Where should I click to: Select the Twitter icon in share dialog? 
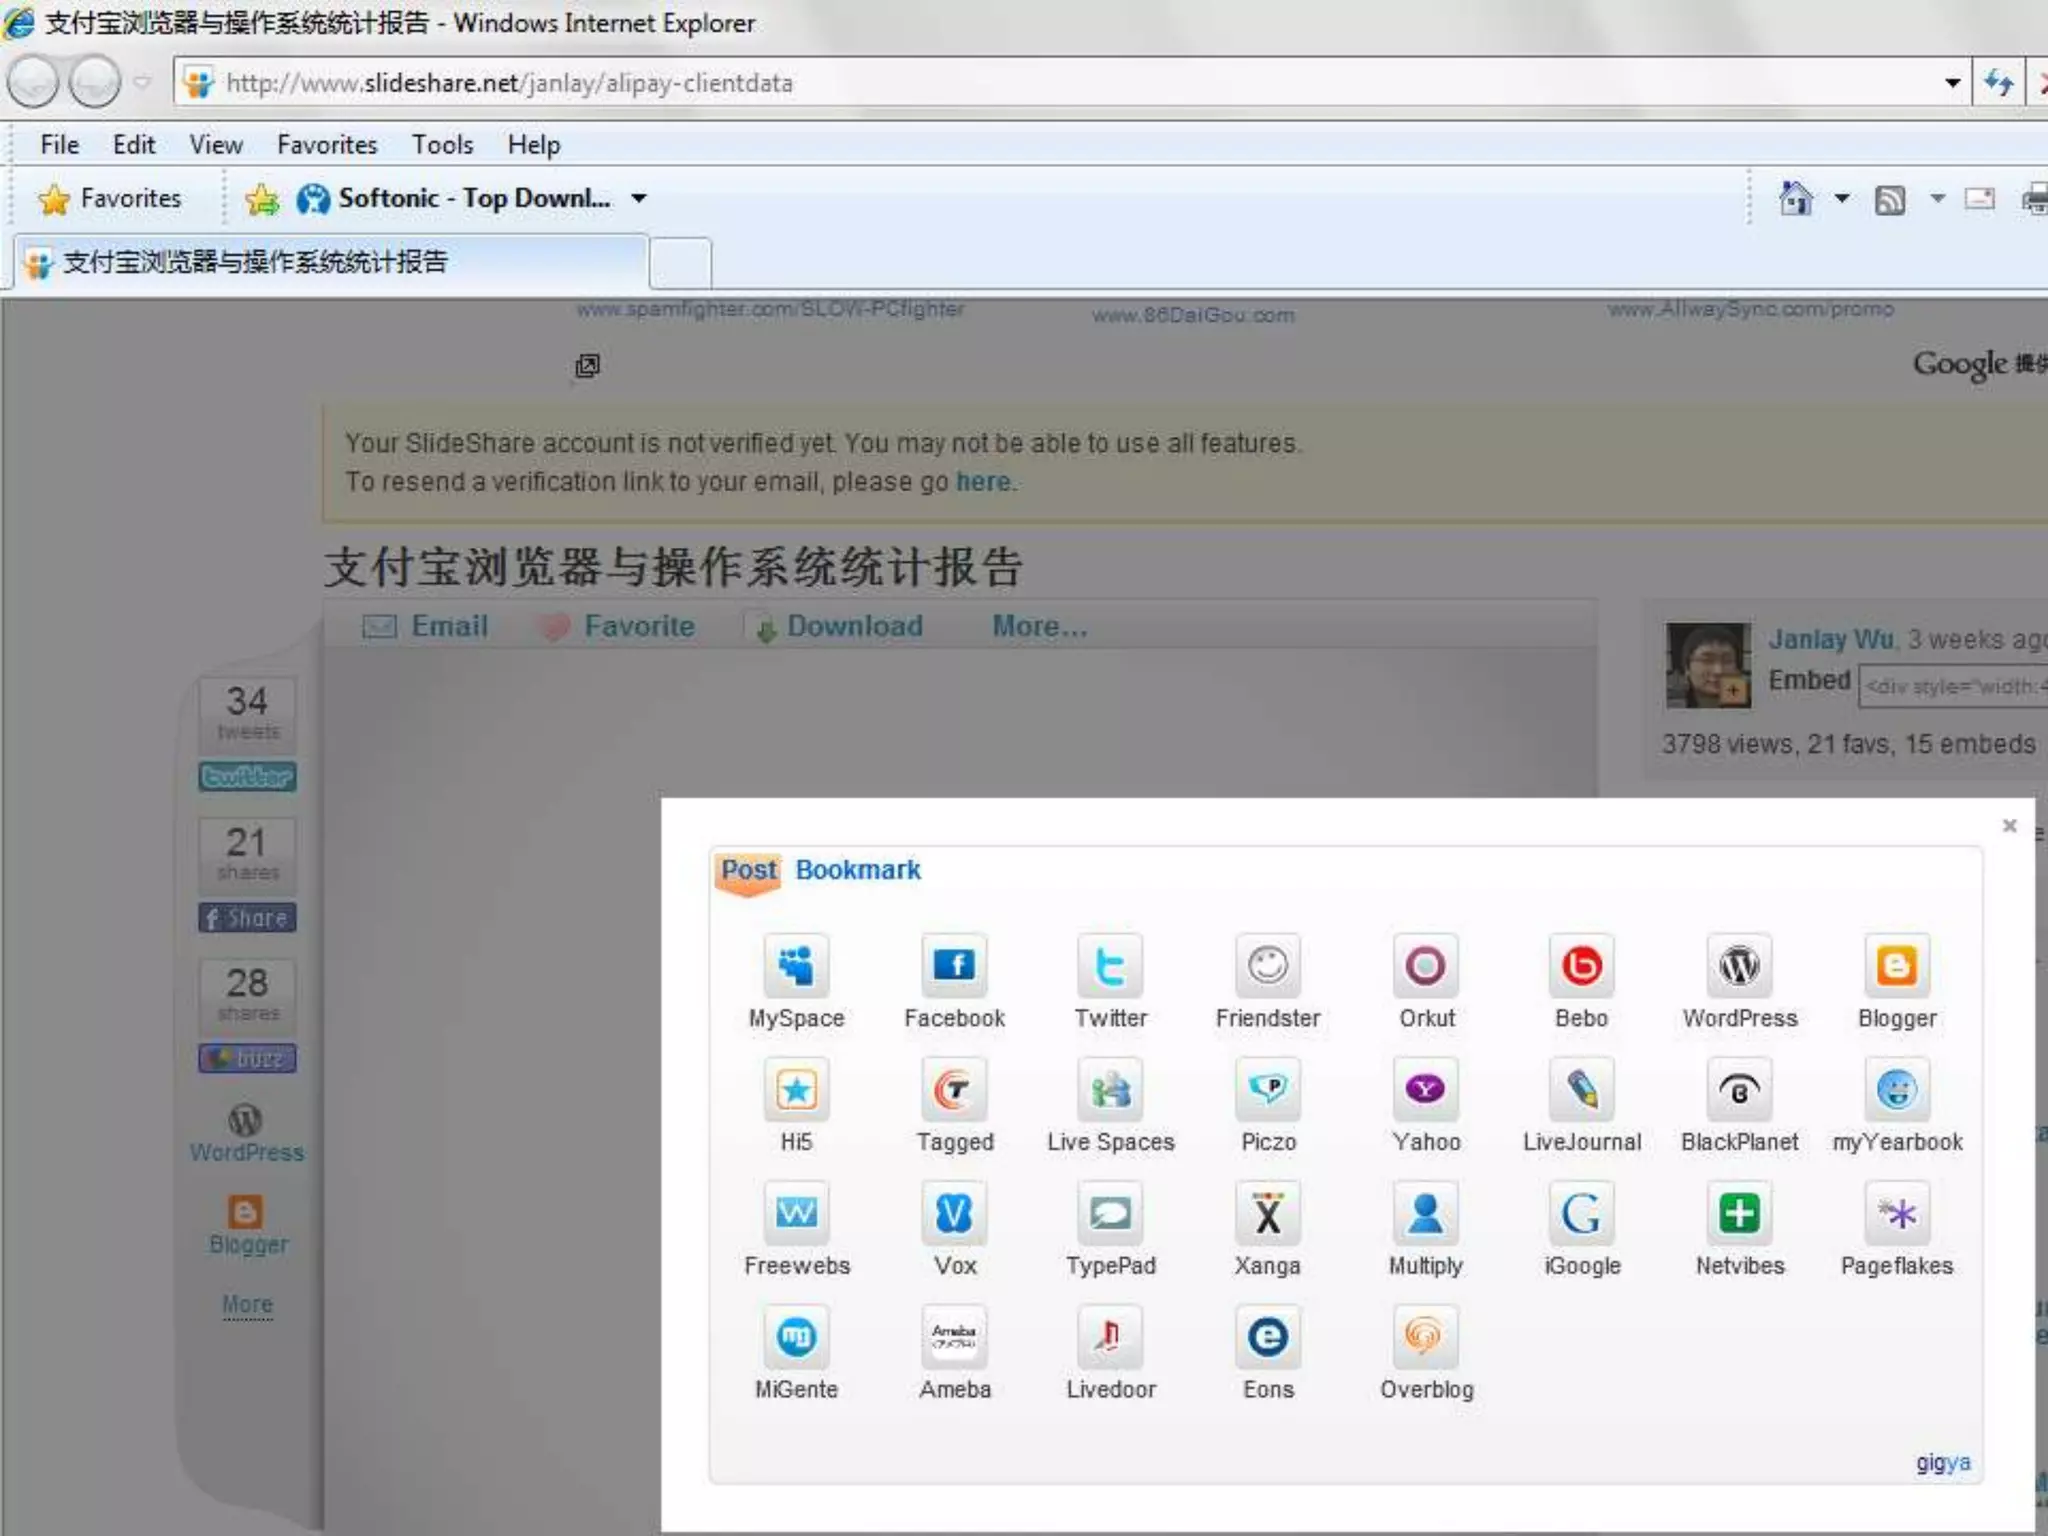click(x=1110, y=966)
